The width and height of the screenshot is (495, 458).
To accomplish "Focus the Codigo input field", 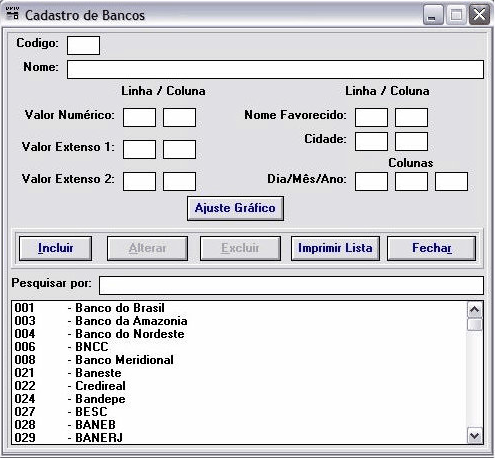I will tap(83, 45).
